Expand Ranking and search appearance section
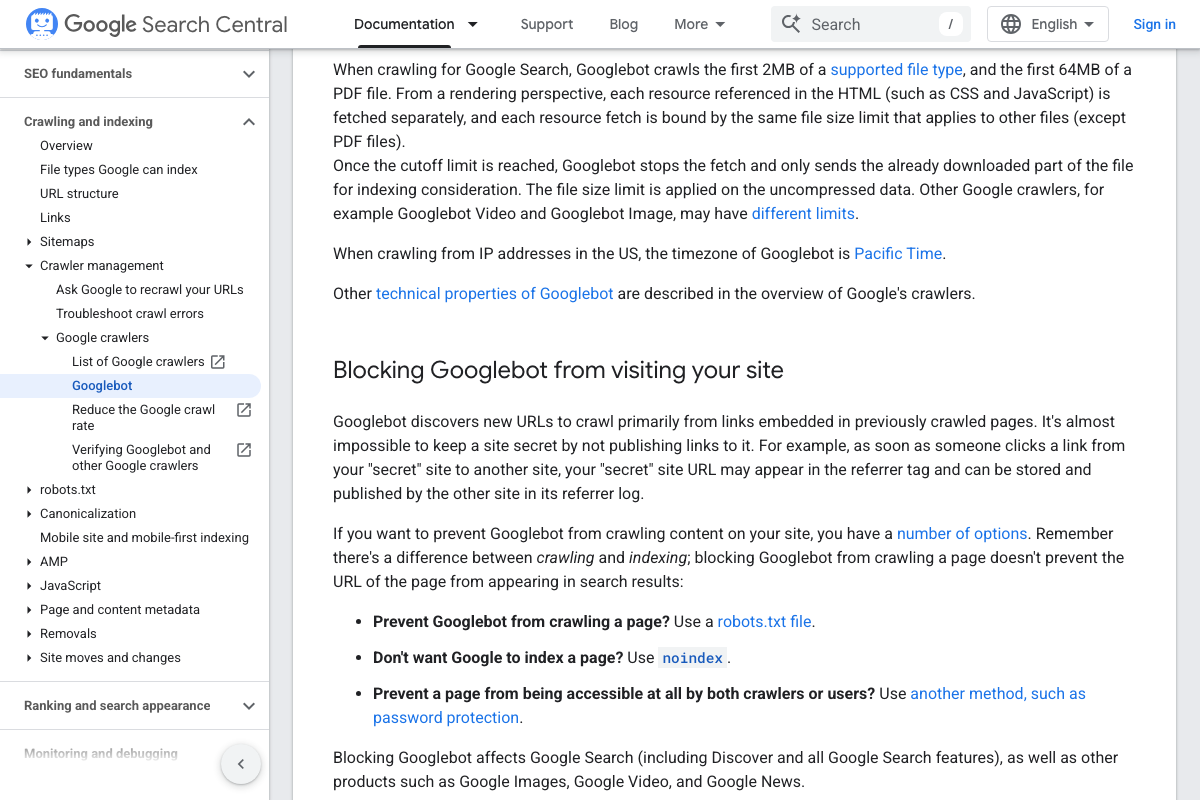The height and width of the screenshot is (800, 1200). (249, 706)
